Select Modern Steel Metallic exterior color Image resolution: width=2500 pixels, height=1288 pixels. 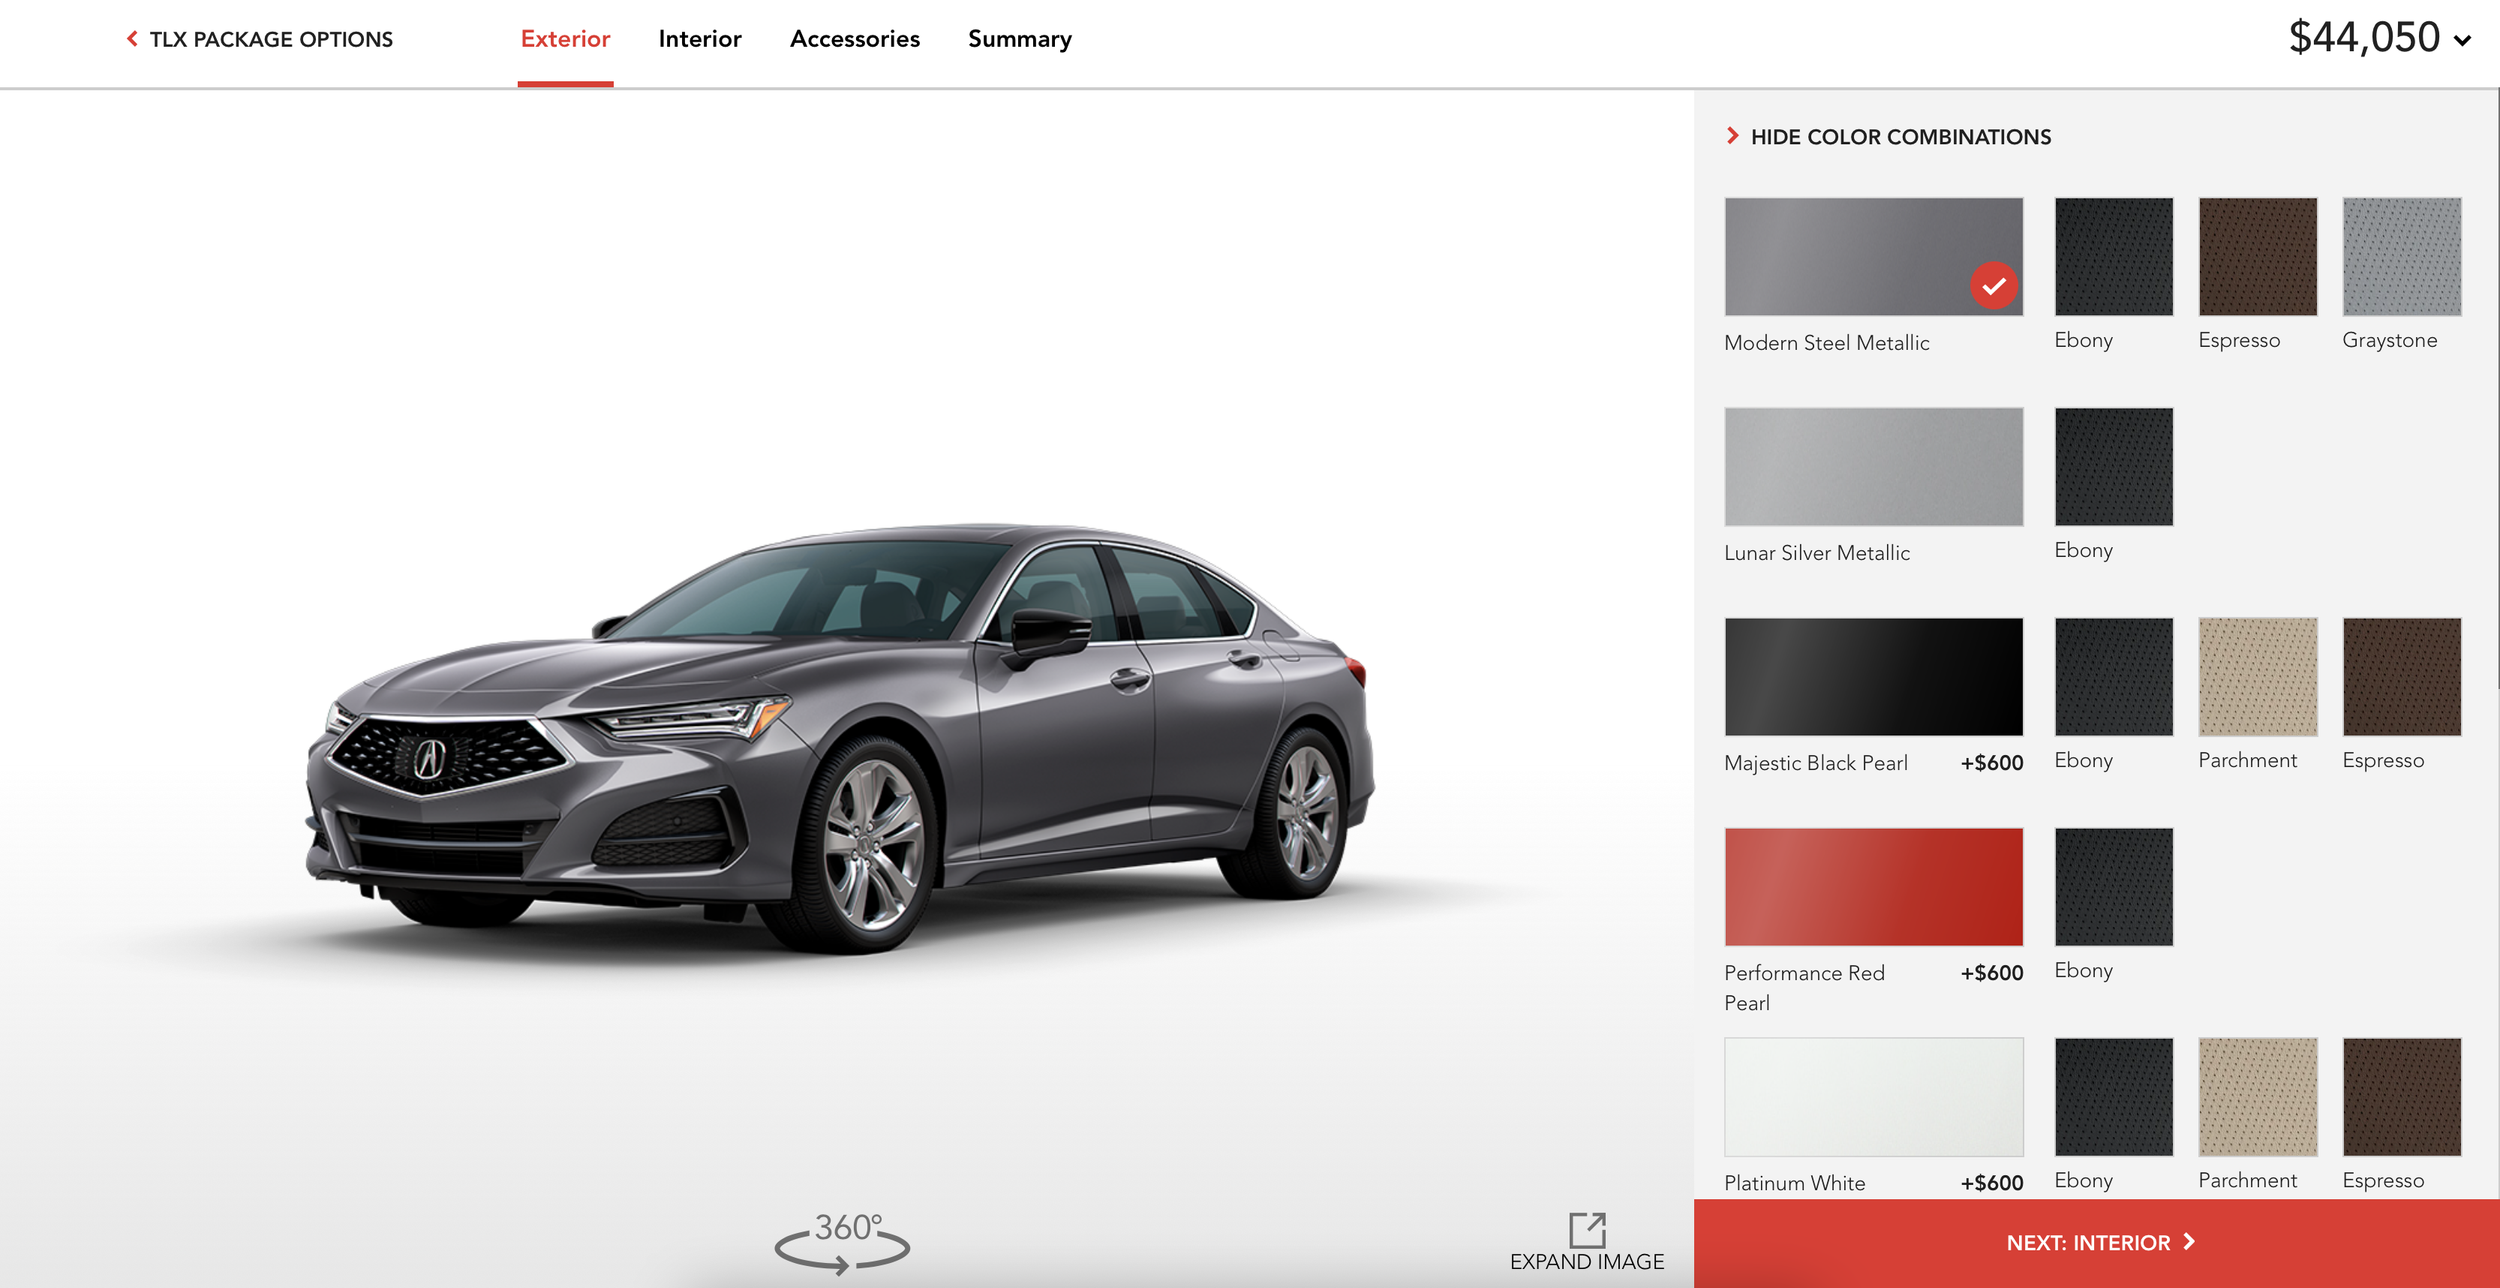1874,257
